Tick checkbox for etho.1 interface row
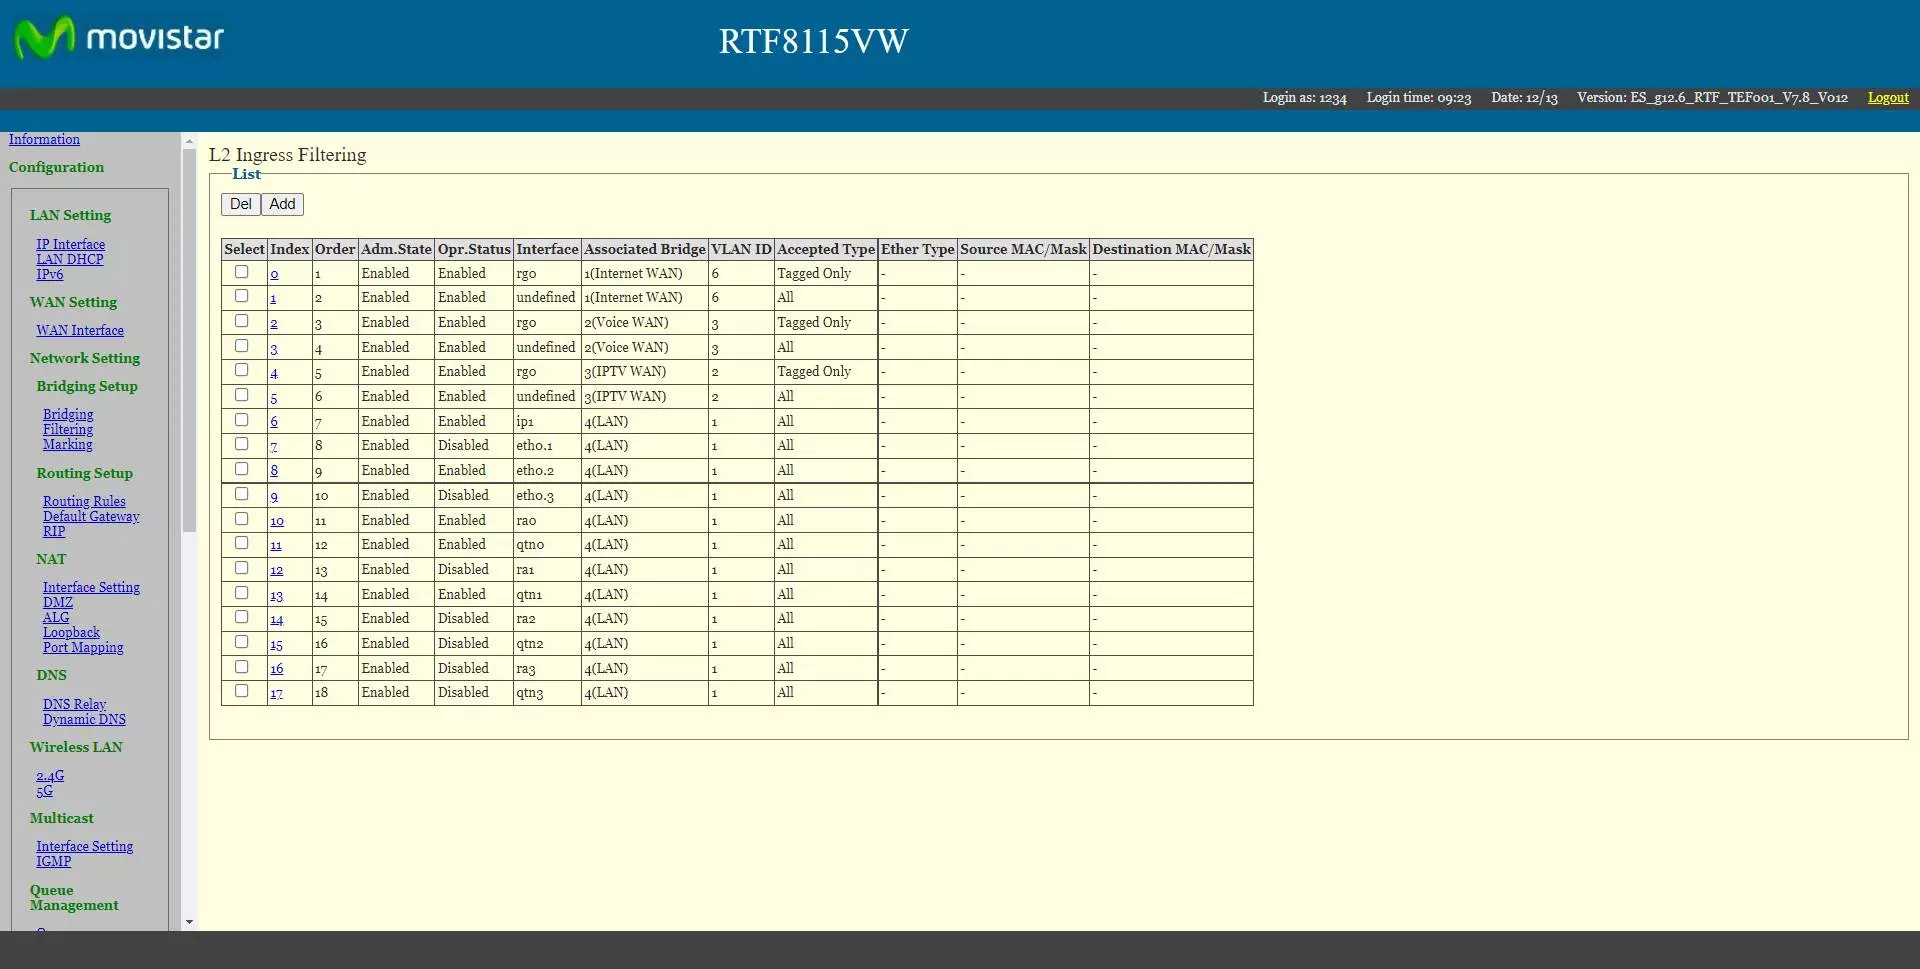 (241, 444)
